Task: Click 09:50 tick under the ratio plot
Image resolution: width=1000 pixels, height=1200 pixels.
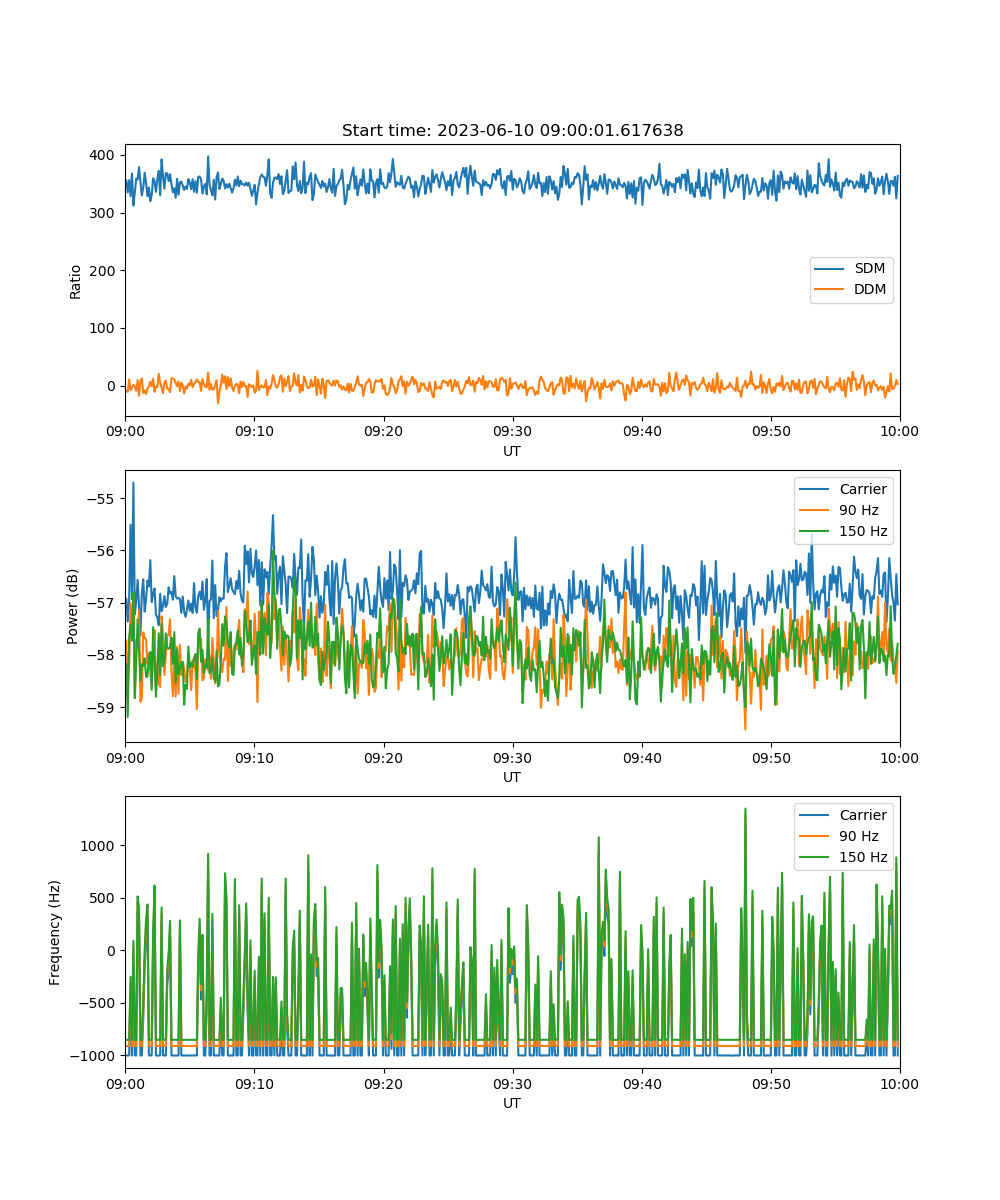Action: [770, 431]
